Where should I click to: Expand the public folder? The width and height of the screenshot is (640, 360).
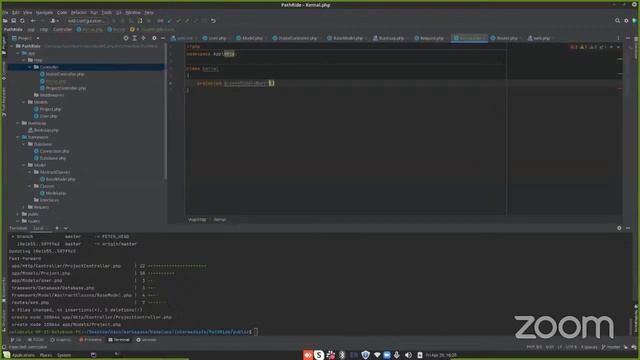tap(18, 214)
